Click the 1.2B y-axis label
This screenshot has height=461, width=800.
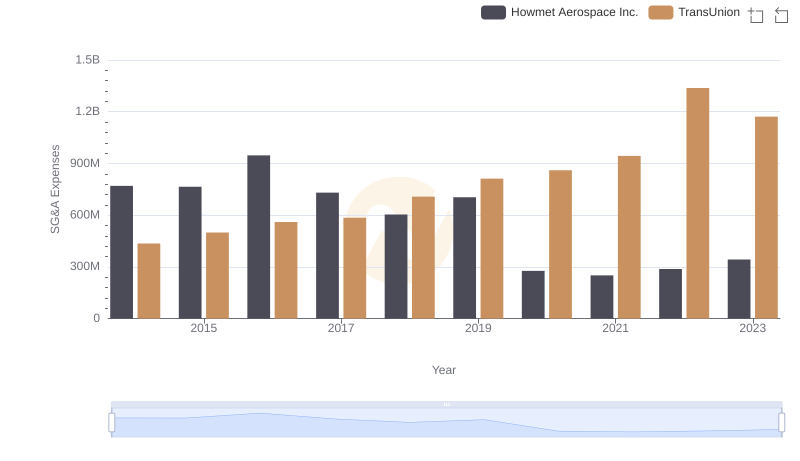[88, 111]
